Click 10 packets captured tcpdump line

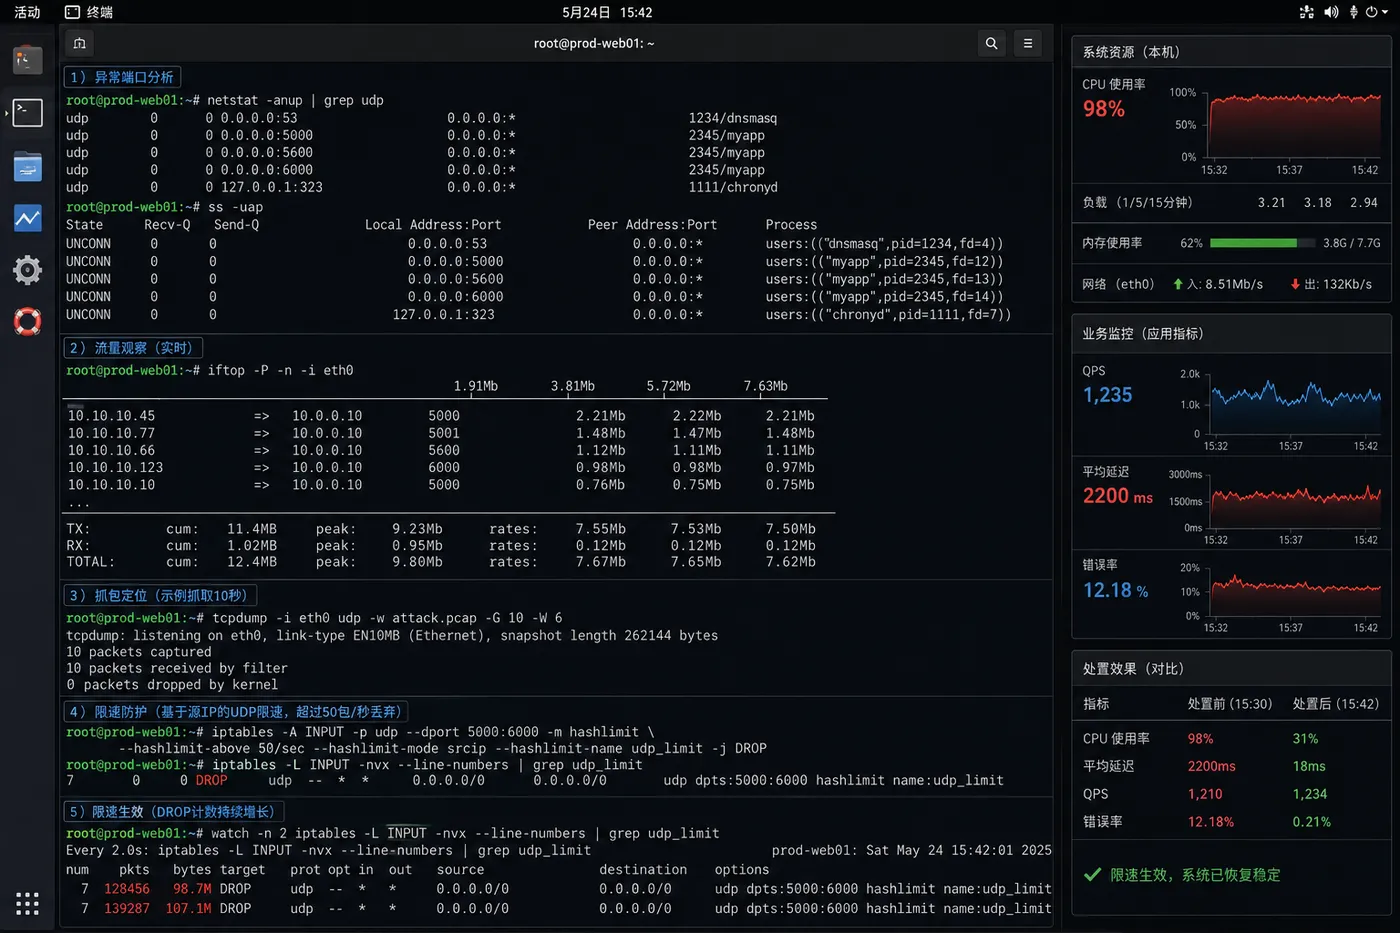tap(139, 652)
